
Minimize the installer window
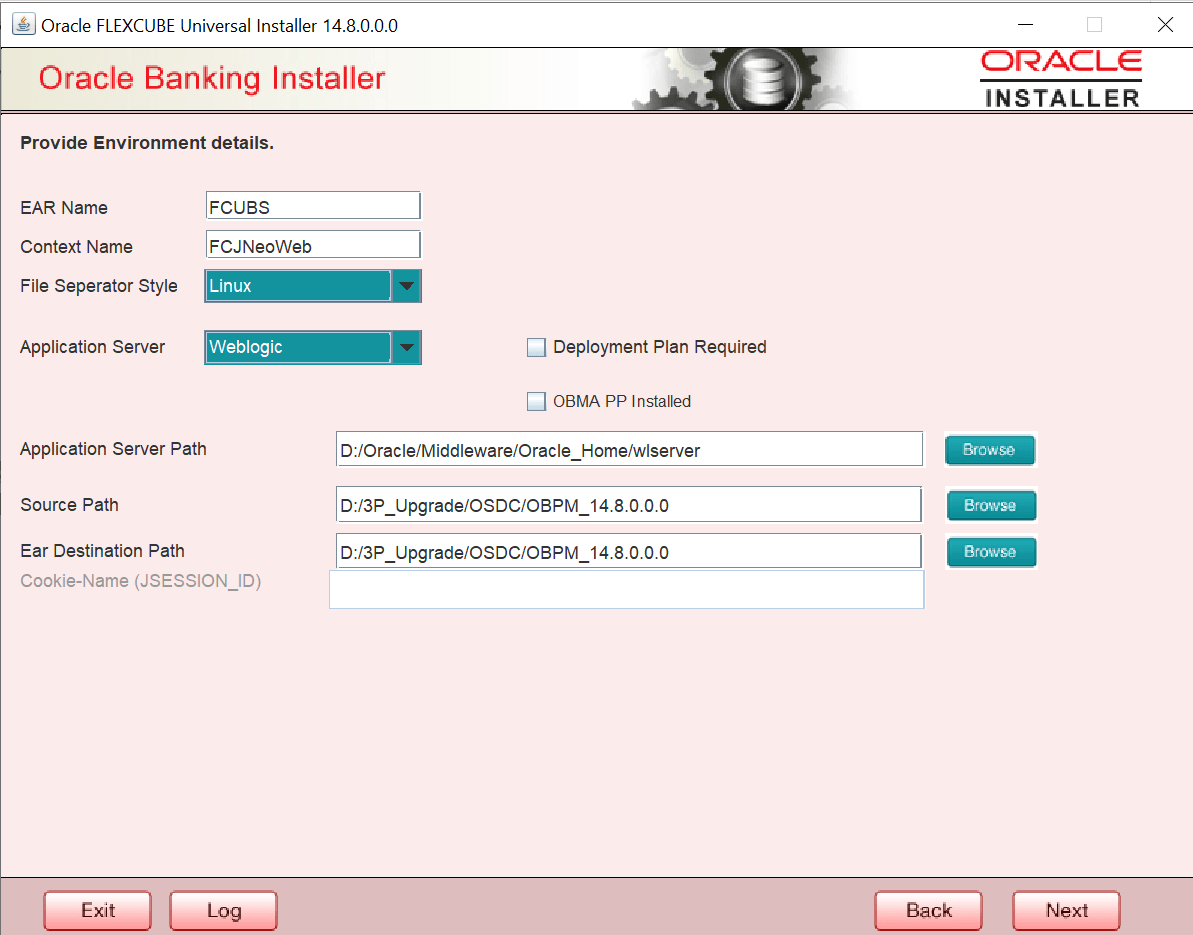point(1026,24)
